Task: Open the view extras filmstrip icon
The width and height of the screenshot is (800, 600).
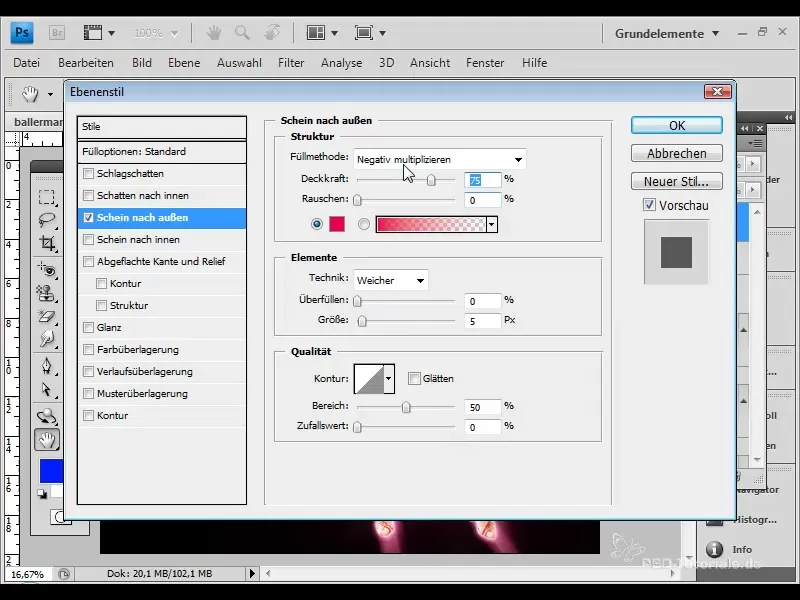Action: (93, 33)
